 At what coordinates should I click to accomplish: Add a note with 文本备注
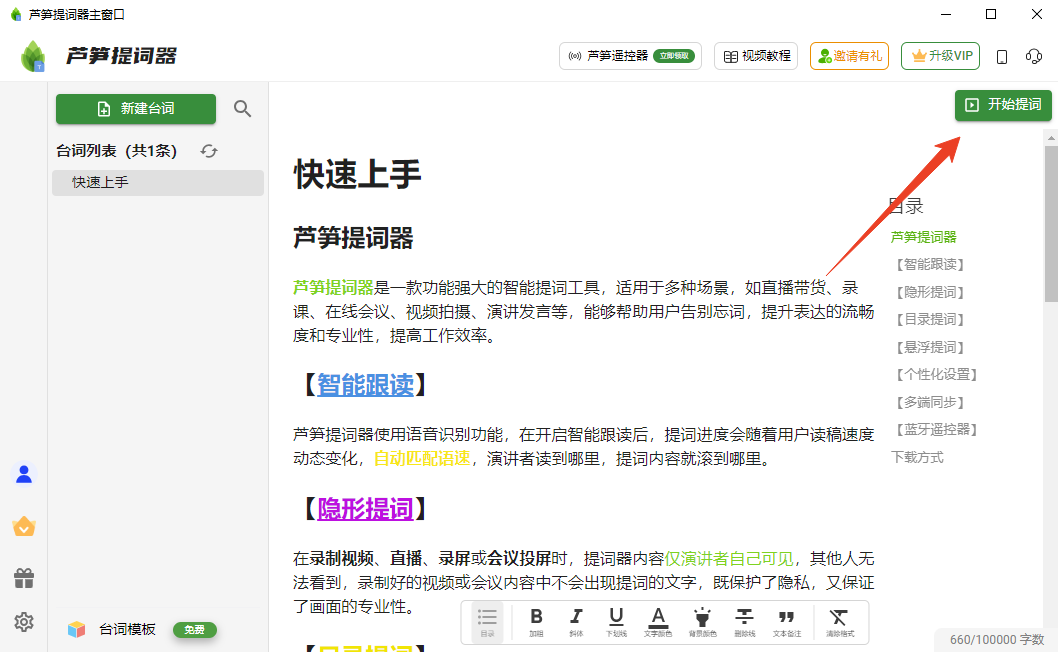point(787,621)
